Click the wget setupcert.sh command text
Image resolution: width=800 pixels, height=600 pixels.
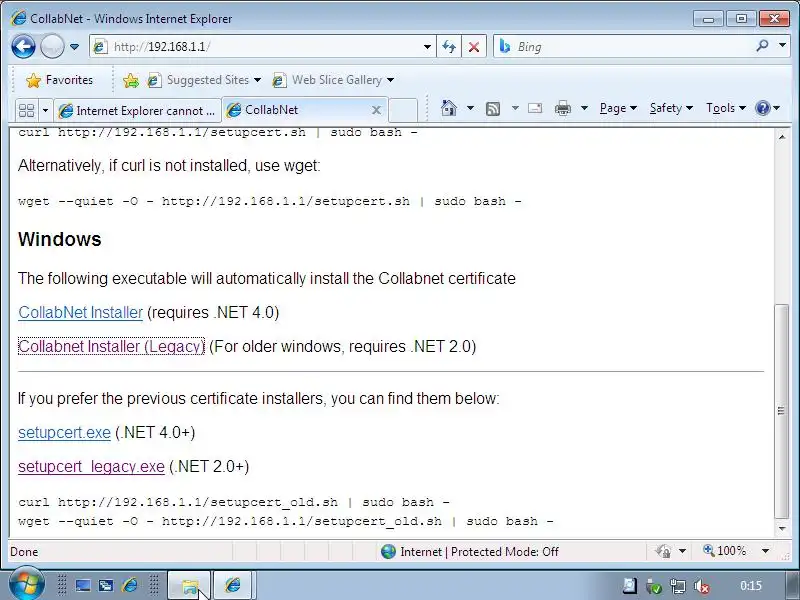[x=269, y=202]
